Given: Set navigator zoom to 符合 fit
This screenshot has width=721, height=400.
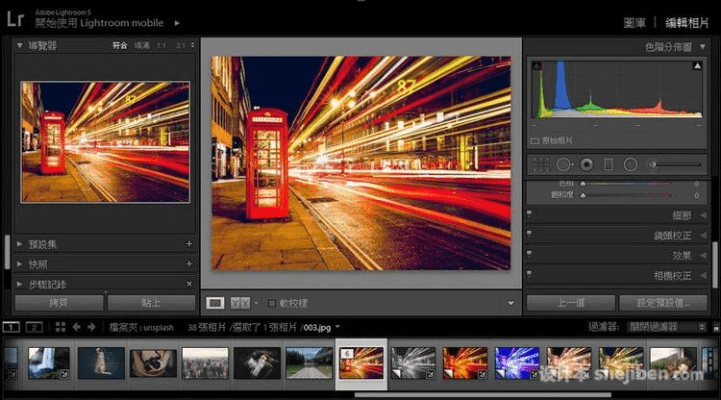Looking at the screenshot, I should (x=120, y=46).
